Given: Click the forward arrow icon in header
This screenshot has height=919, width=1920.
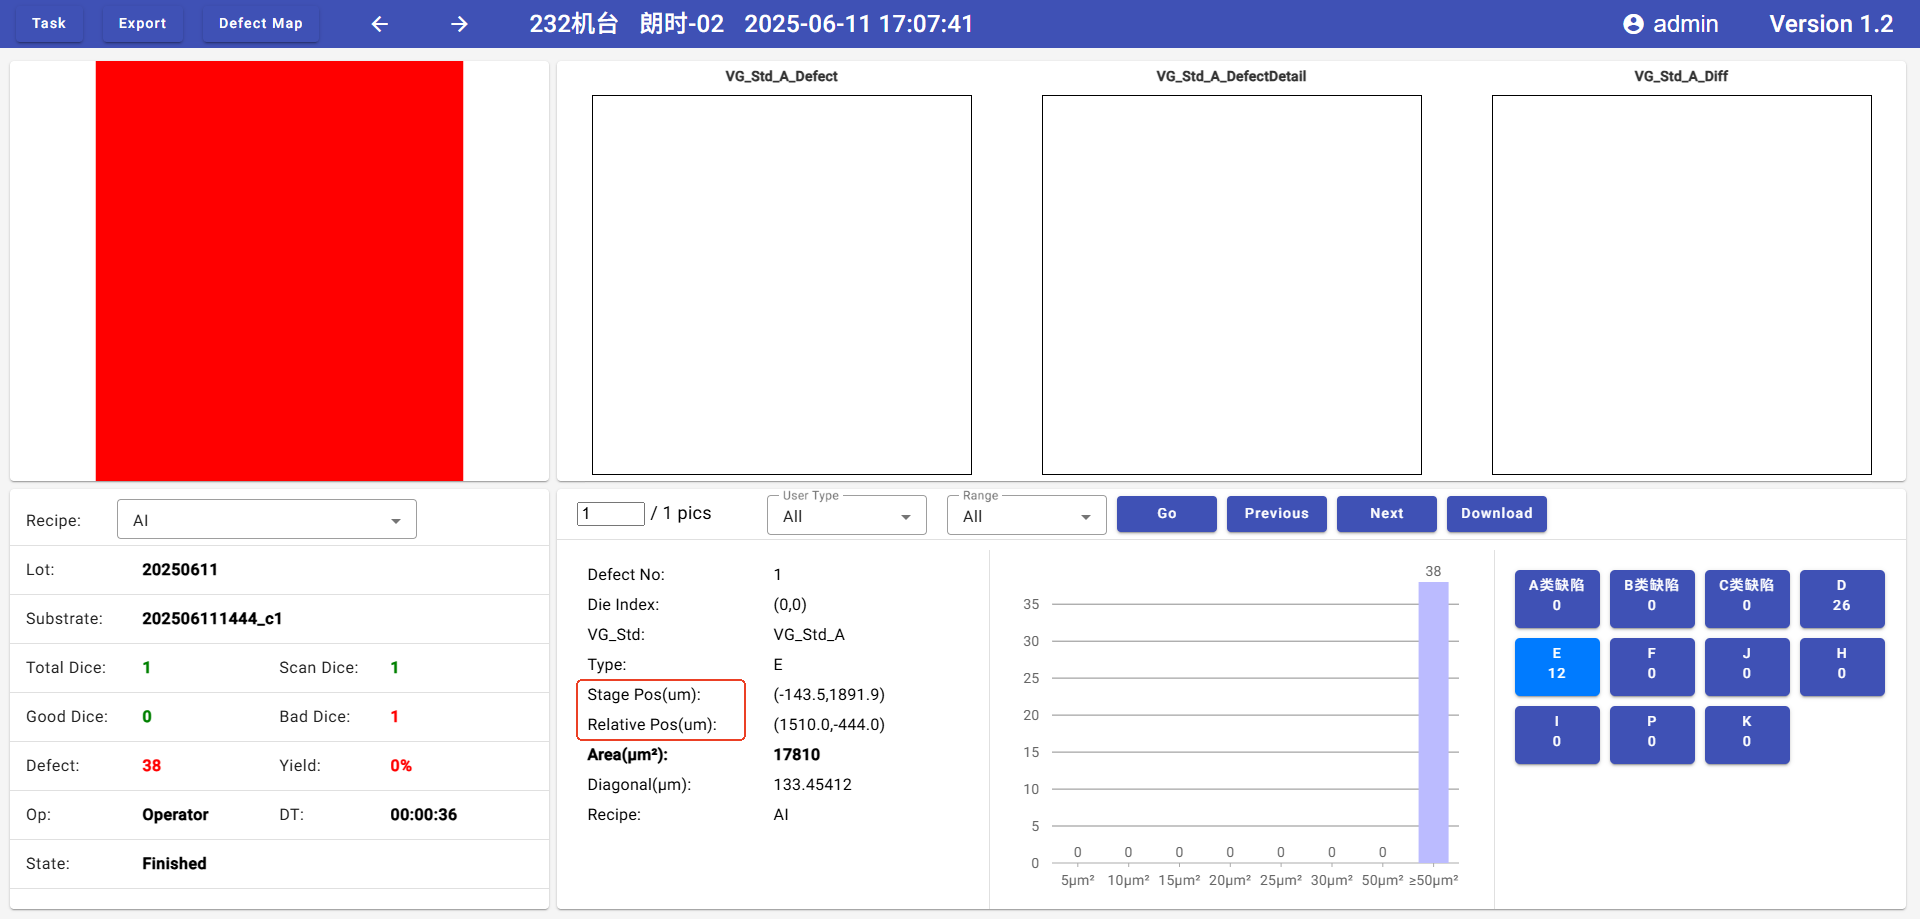Looking at the screenshot, I should [459, 24].
